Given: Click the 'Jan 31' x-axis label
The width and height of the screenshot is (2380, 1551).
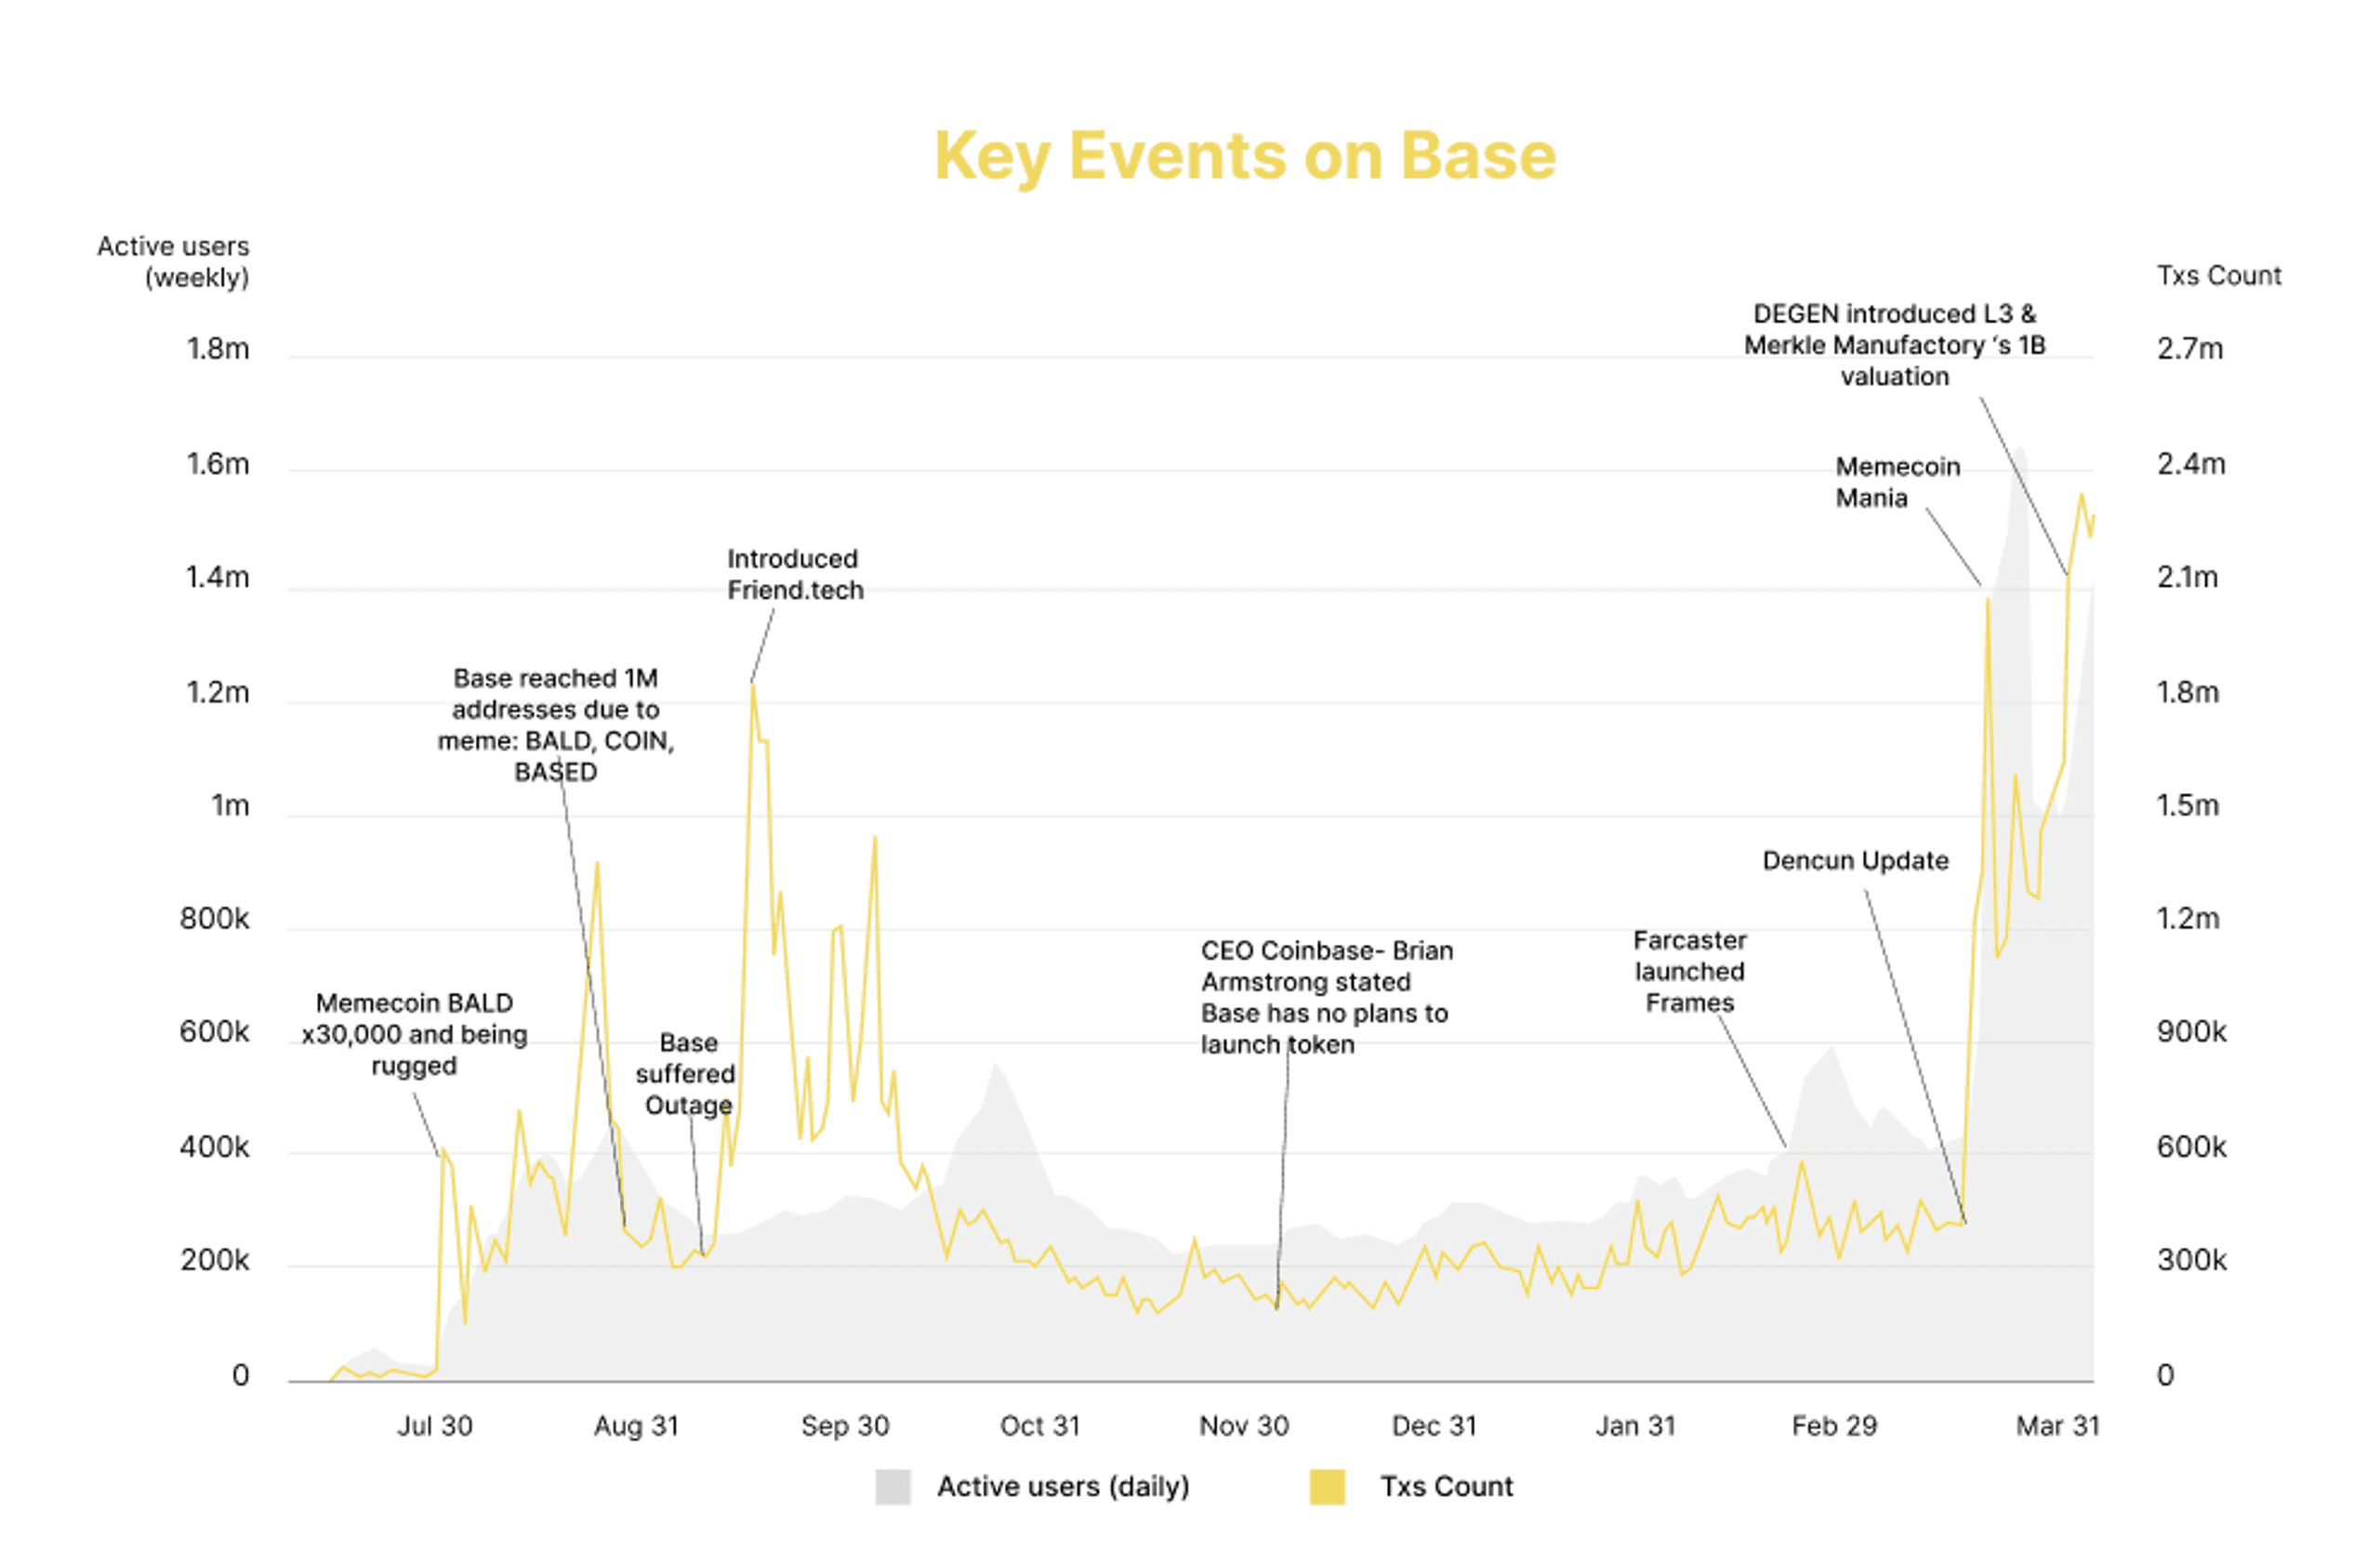Looking at the screenshot, I should coord(1634,1425).
